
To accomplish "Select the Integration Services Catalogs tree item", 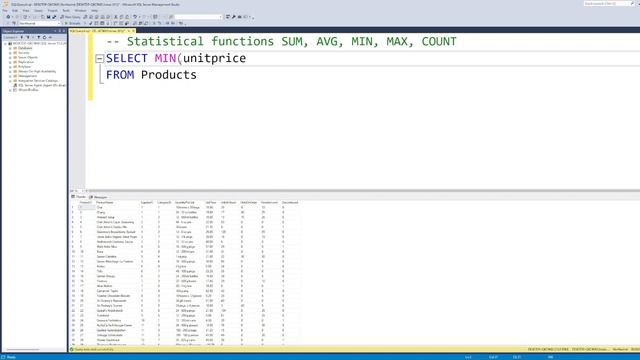I will tap(38, 81).
